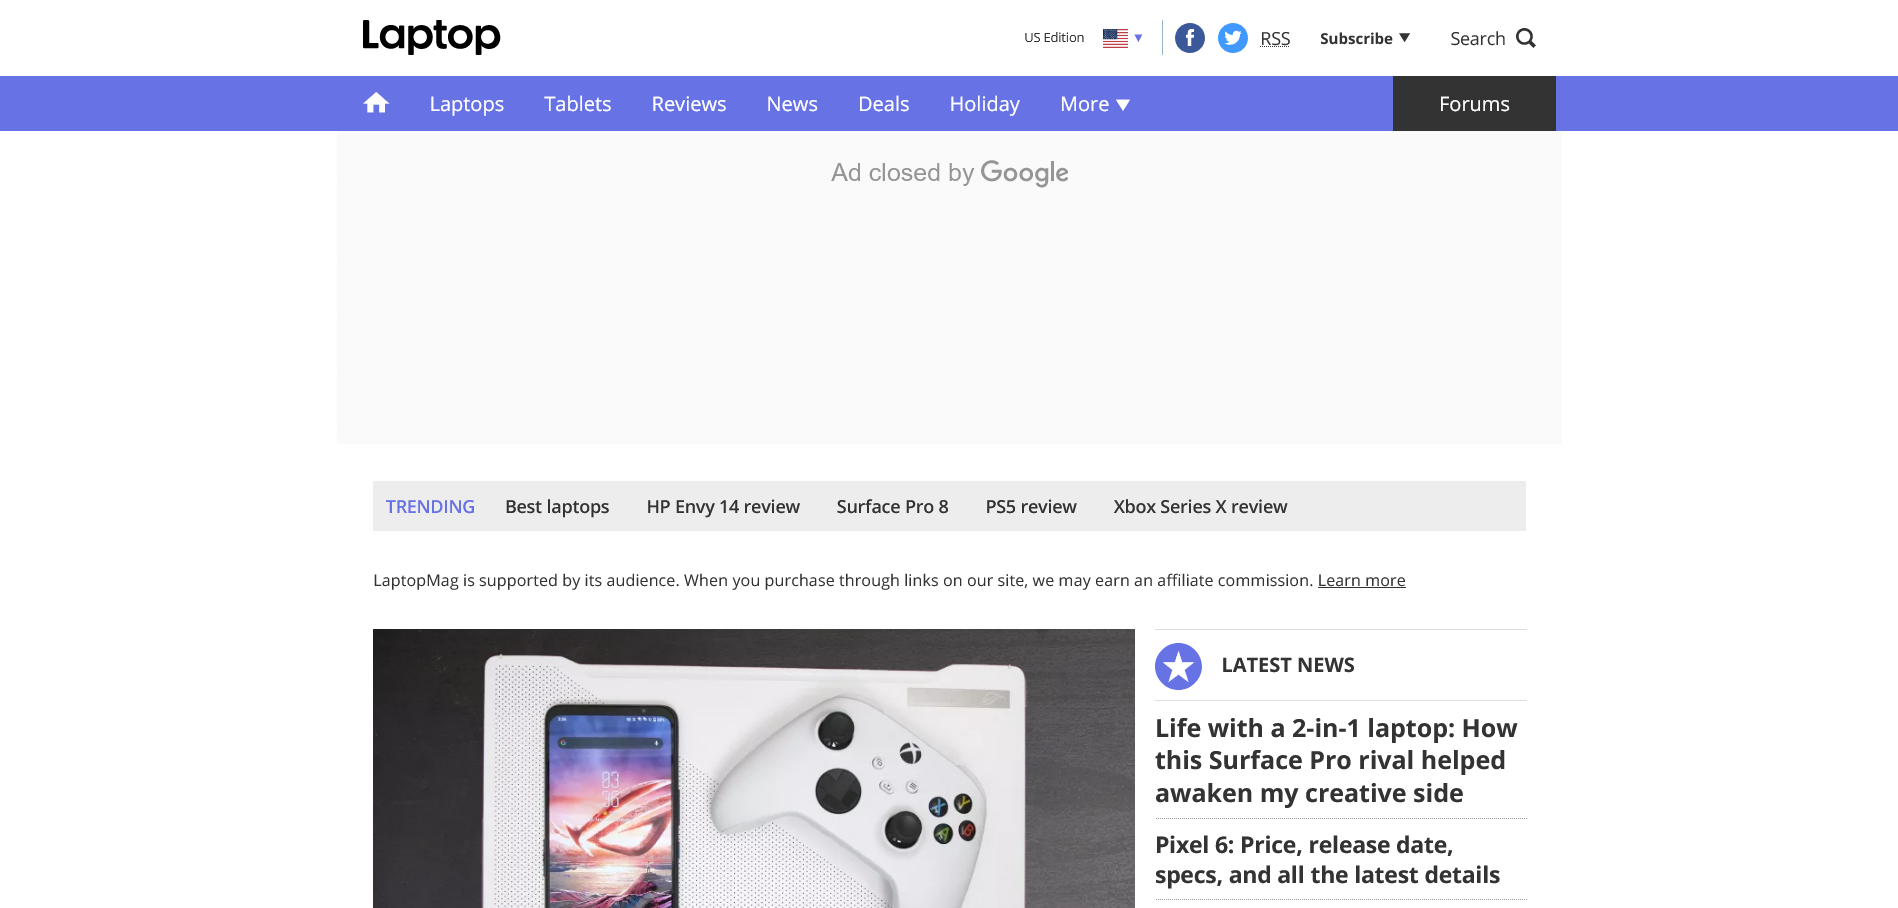Image resolution: width=1898 pixels, height=908 pixels.
Task: Expand the Subscribe dropdown
Action: click(x=1364, y=37)
